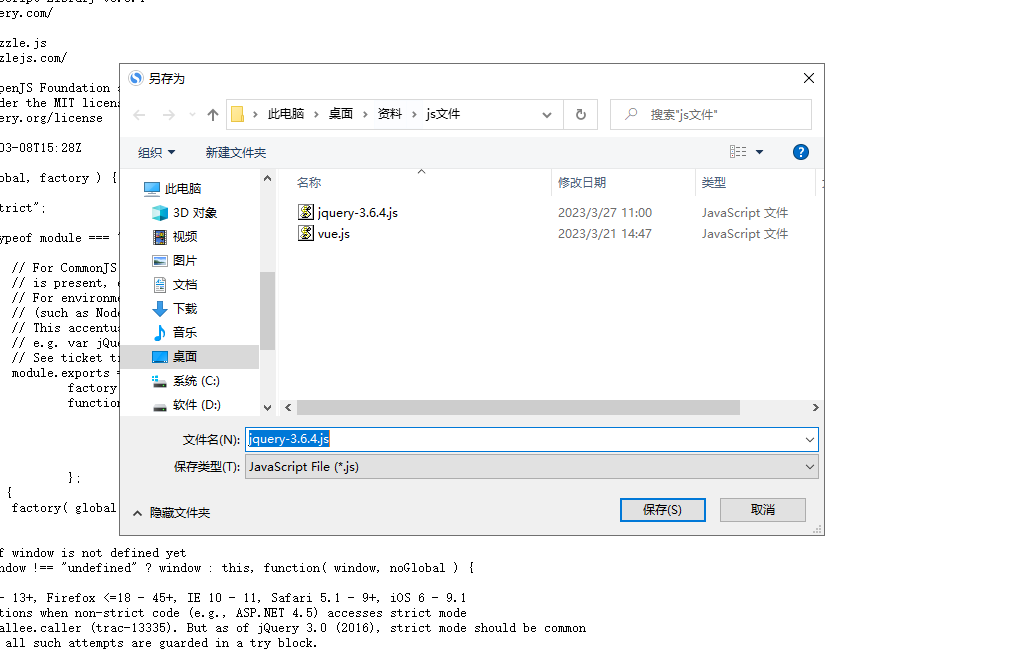Click the Up one level arrow

pyautogui.click(x=211, y=114)
